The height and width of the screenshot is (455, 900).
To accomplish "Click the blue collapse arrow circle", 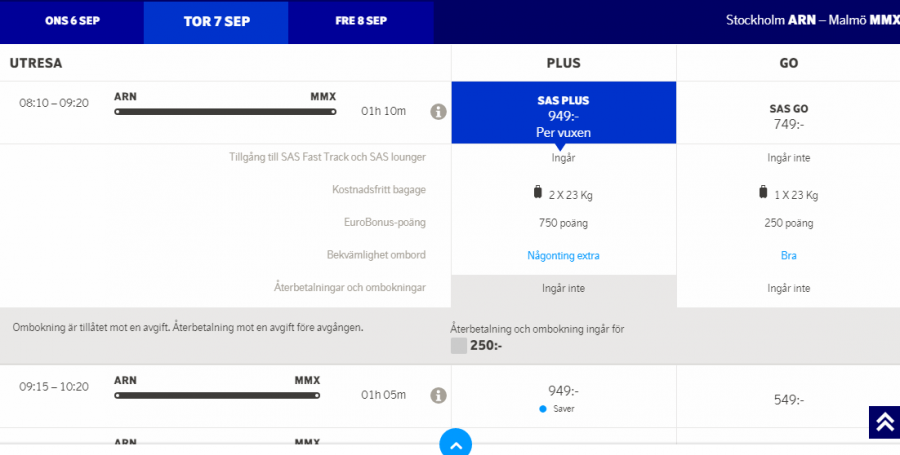I will coord(455,443).
